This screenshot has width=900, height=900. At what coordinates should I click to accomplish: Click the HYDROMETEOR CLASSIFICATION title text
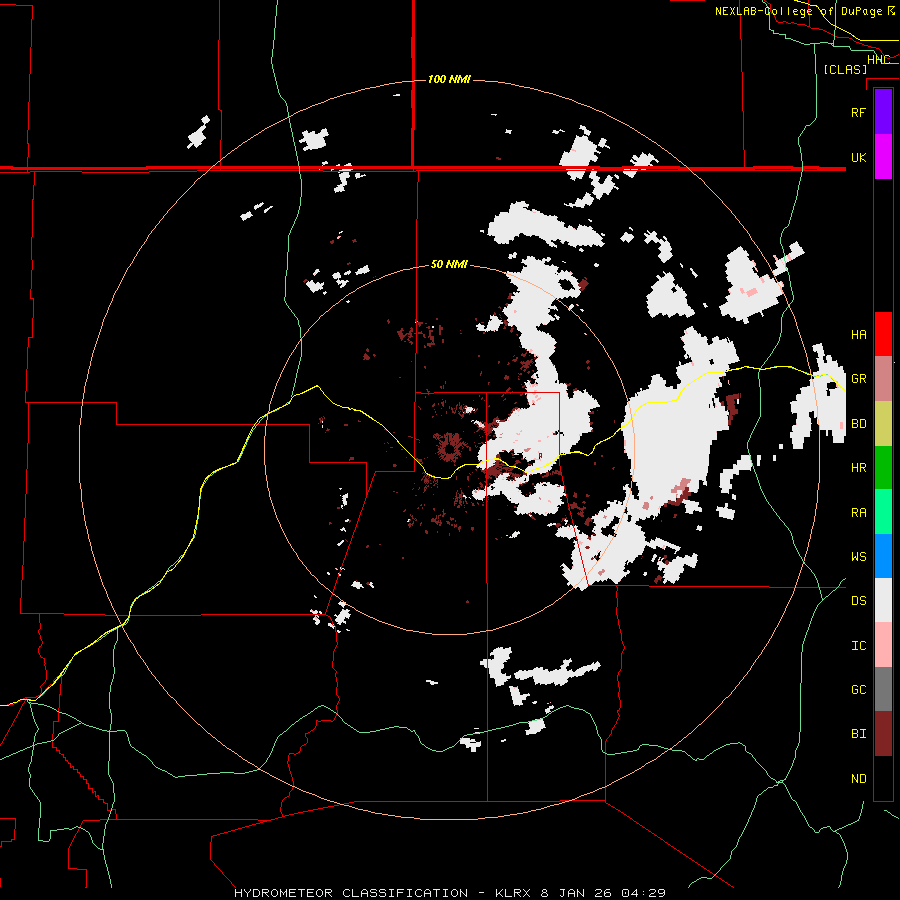(351, 893)
